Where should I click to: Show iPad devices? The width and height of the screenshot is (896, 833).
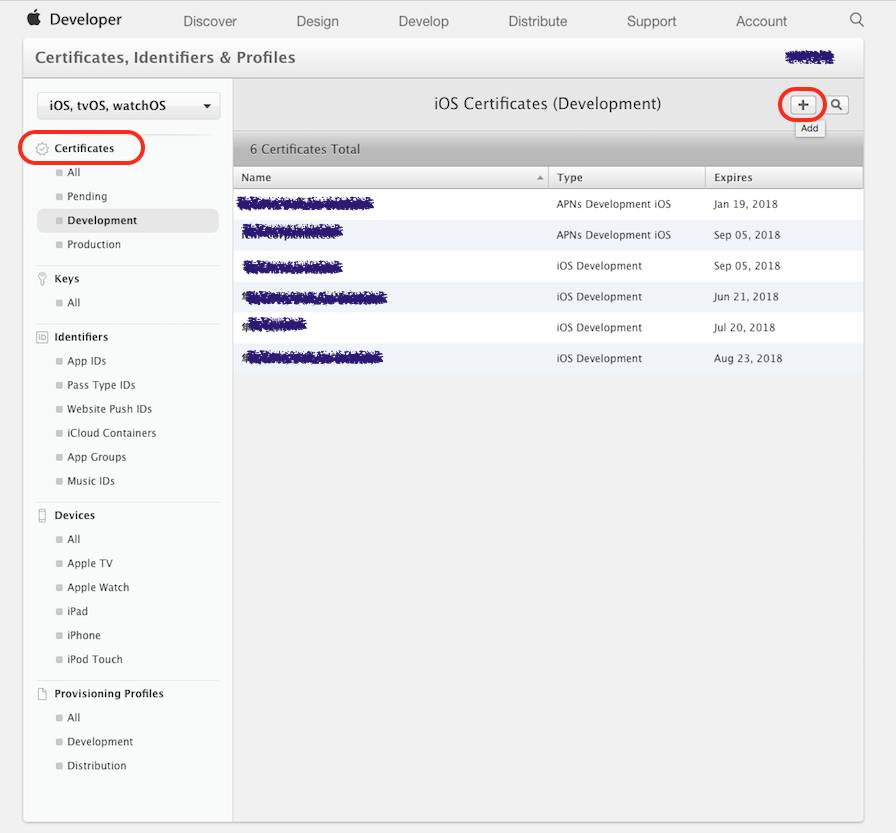[x=77, y=611]
